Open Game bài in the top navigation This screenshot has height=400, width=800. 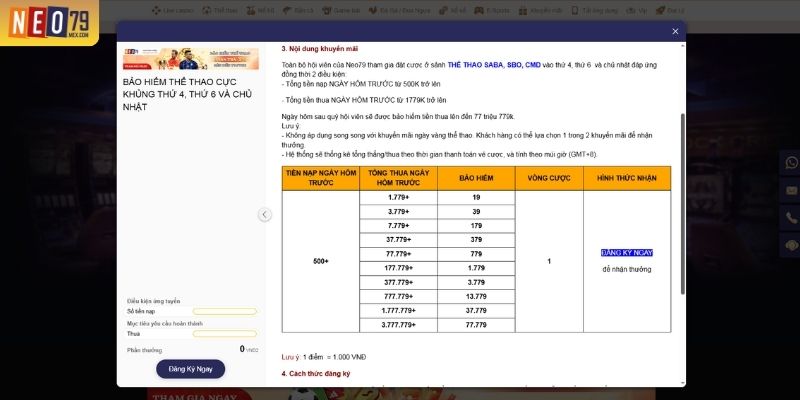pos(341,10)
